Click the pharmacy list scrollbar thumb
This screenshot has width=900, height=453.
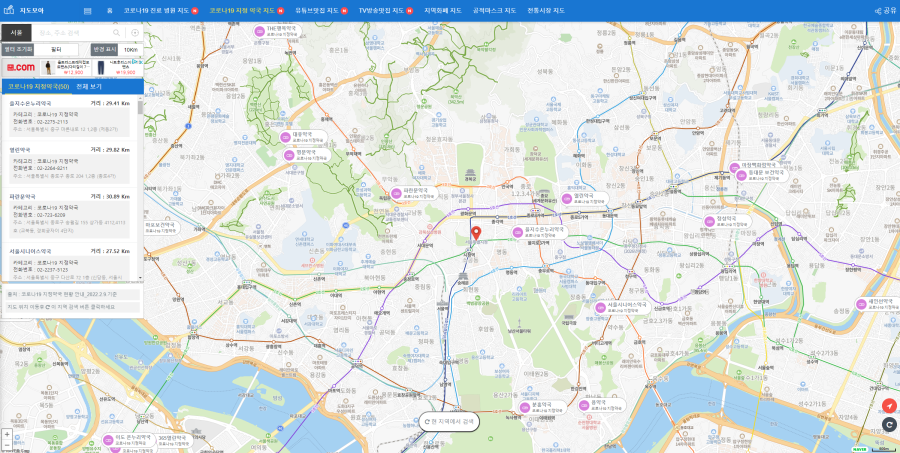tap(140, 107)
